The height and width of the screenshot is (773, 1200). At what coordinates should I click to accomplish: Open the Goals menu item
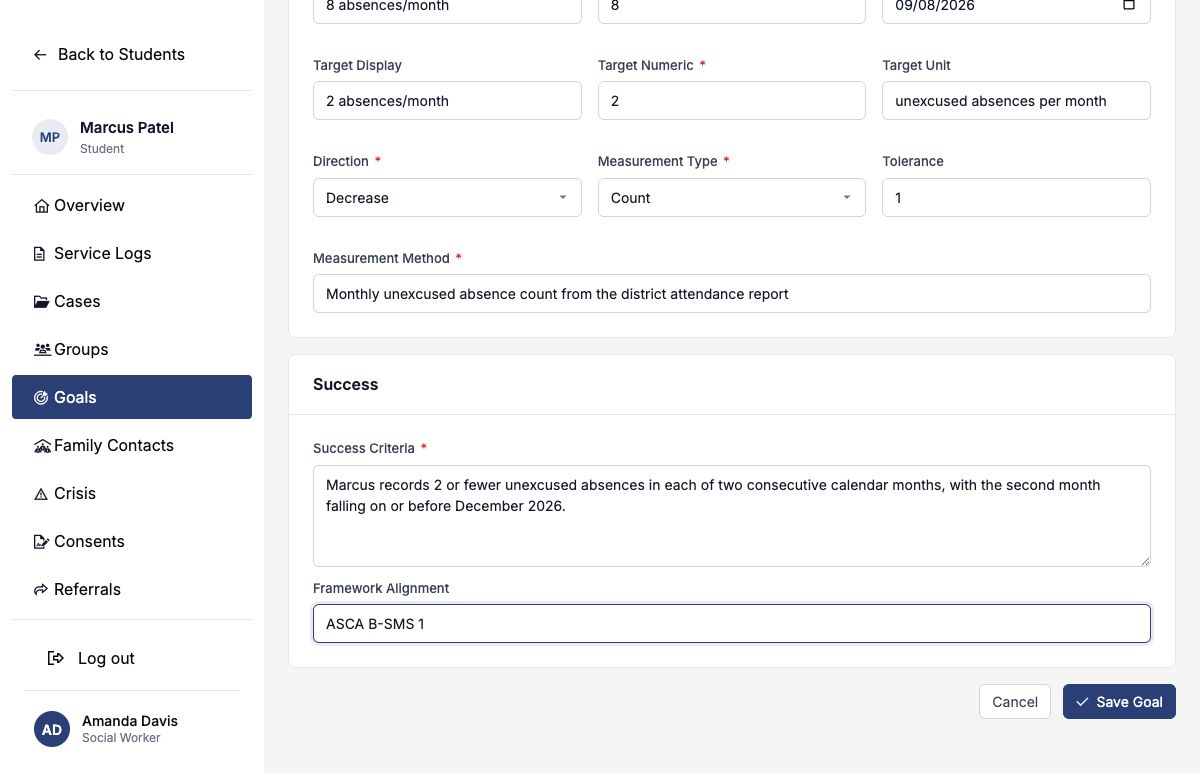(132, 397)
